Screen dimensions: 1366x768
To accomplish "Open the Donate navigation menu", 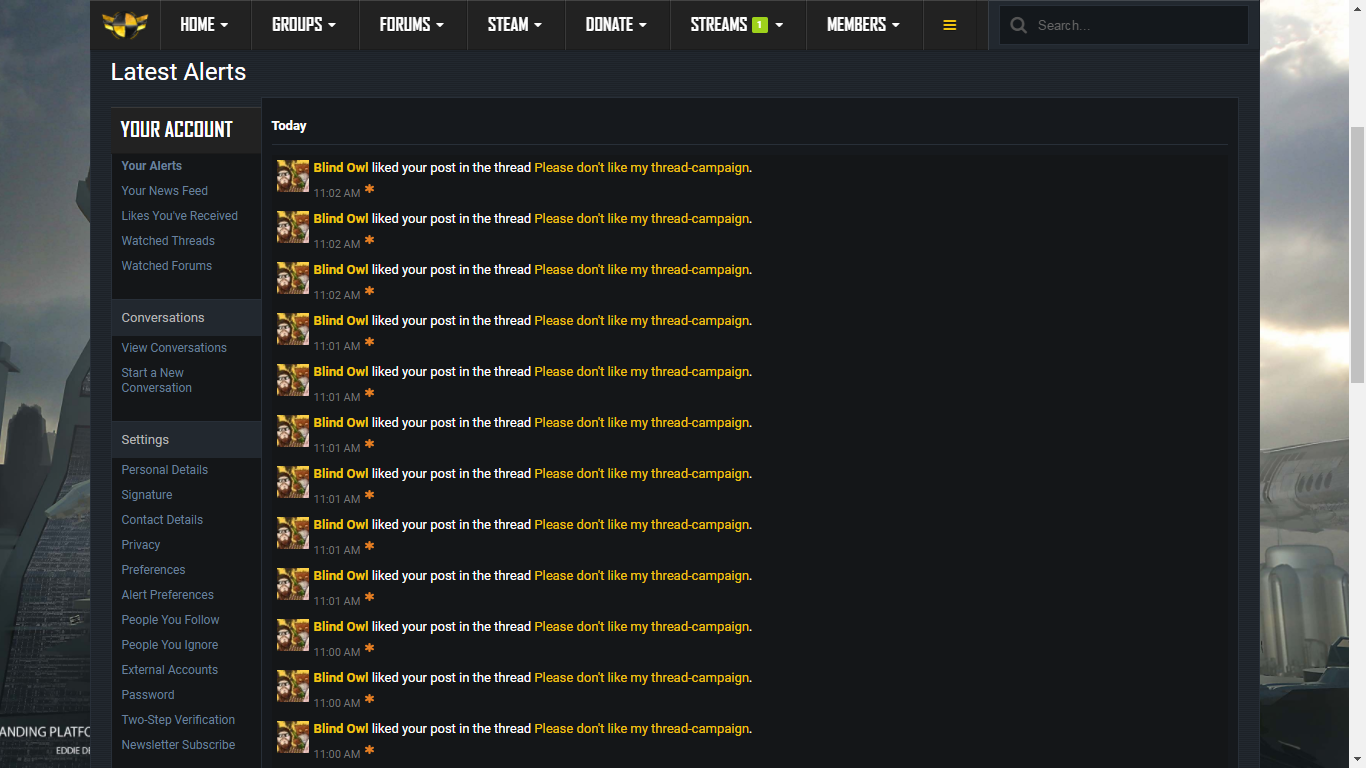I will pyautogui.click(x=616, y=25).
